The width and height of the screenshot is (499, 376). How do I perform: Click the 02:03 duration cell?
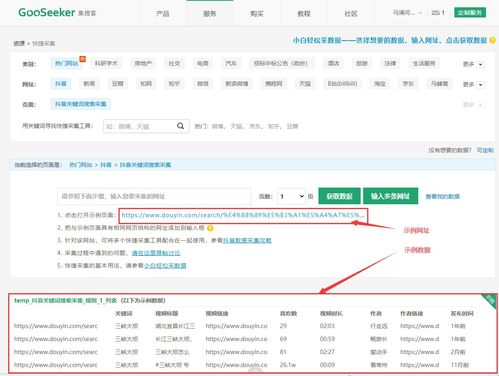pyautogui.click(x=327, y=326)
